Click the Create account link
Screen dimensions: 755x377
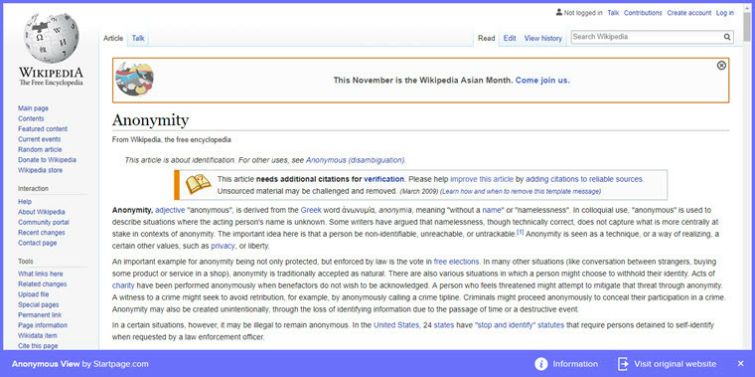(x=689, y=13)
